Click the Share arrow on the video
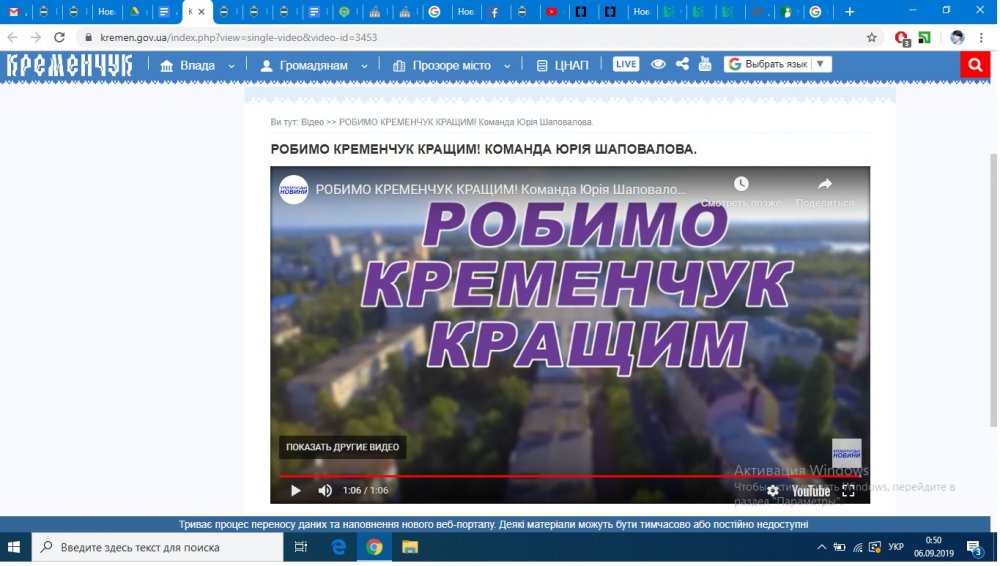The height and width of the screenshot is (566, 1000). pyautogui.click(x=824, y=184)
